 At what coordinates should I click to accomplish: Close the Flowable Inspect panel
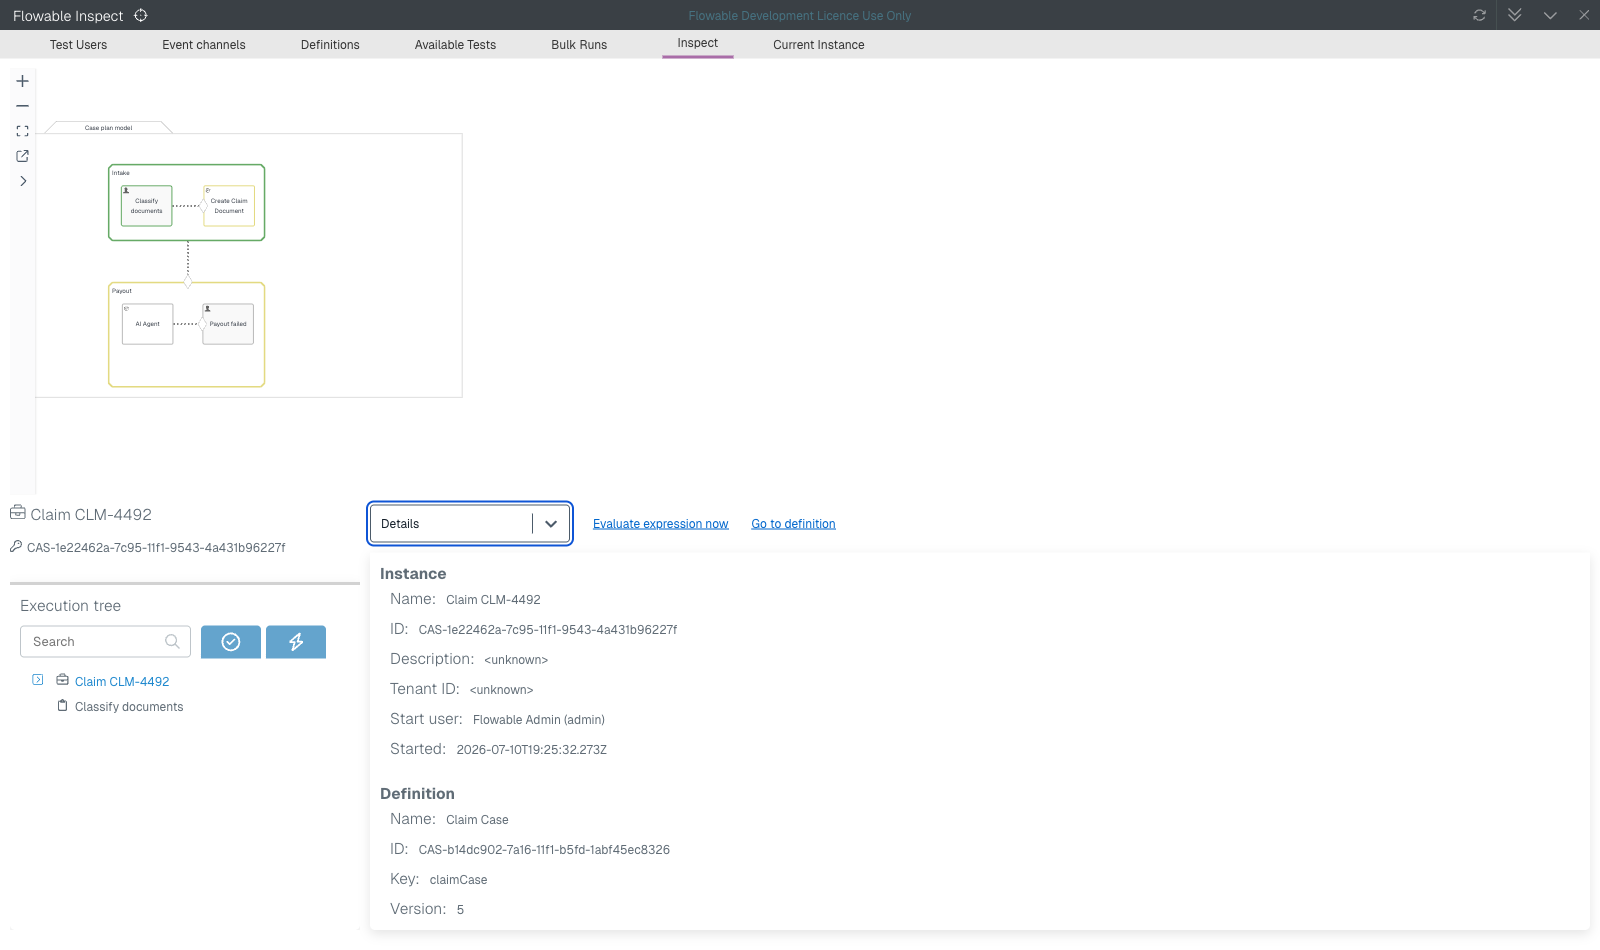tap(1584, 15)
